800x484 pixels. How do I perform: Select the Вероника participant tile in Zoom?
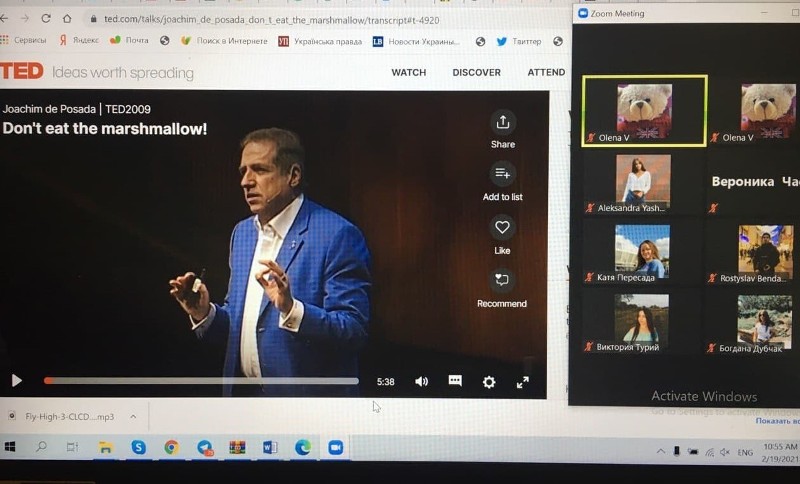click(755, 184)
